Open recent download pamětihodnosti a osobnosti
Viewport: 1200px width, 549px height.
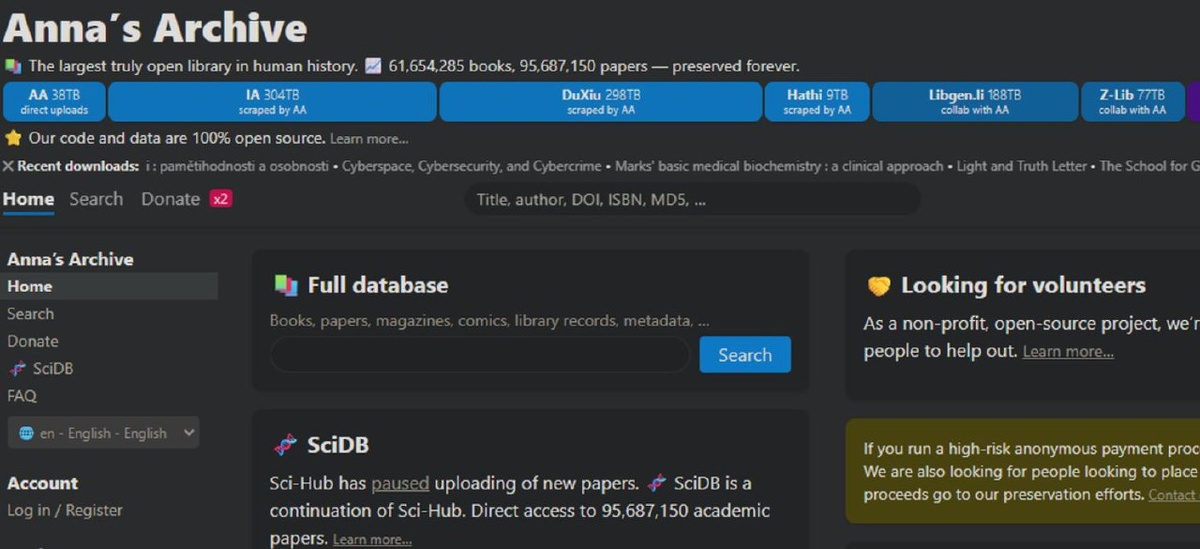click(240, 166)
